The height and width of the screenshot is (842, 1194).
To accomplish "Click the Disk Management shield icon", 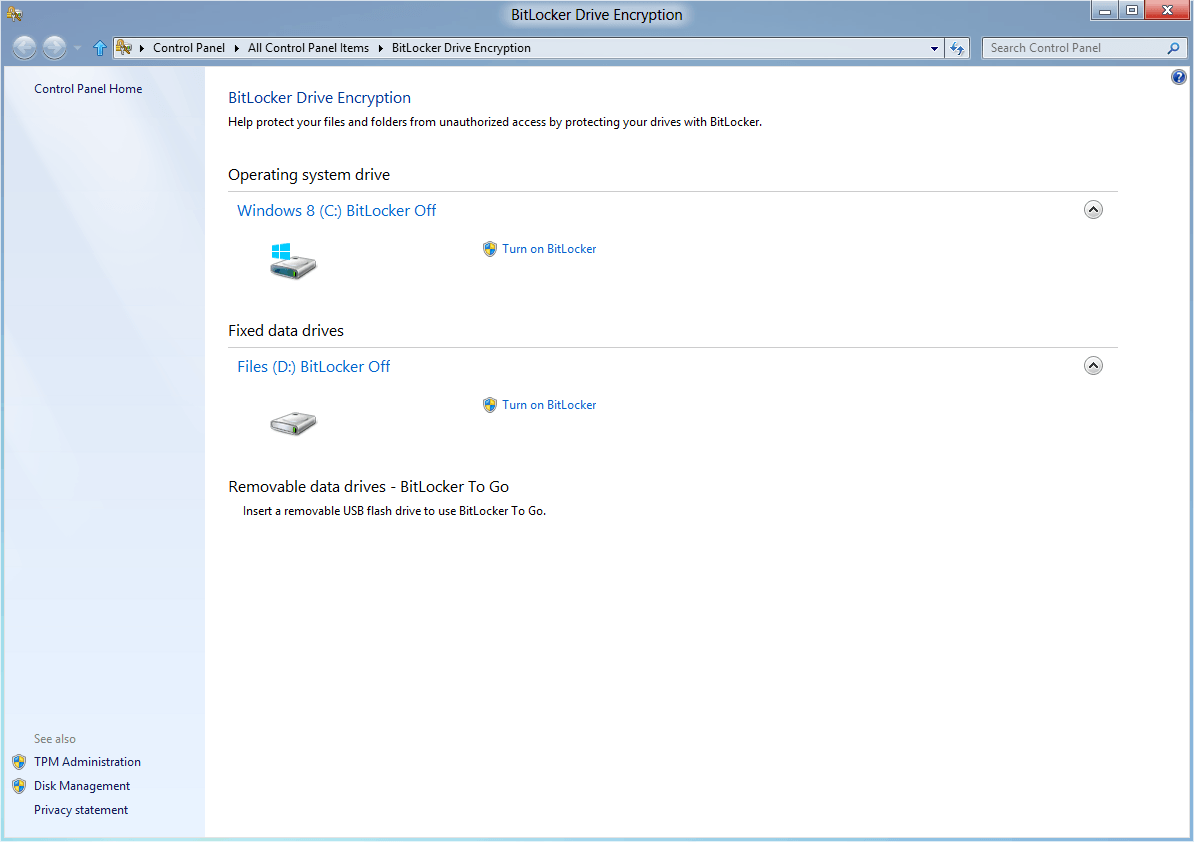I will pyautogui.click(x=19, y=786).
